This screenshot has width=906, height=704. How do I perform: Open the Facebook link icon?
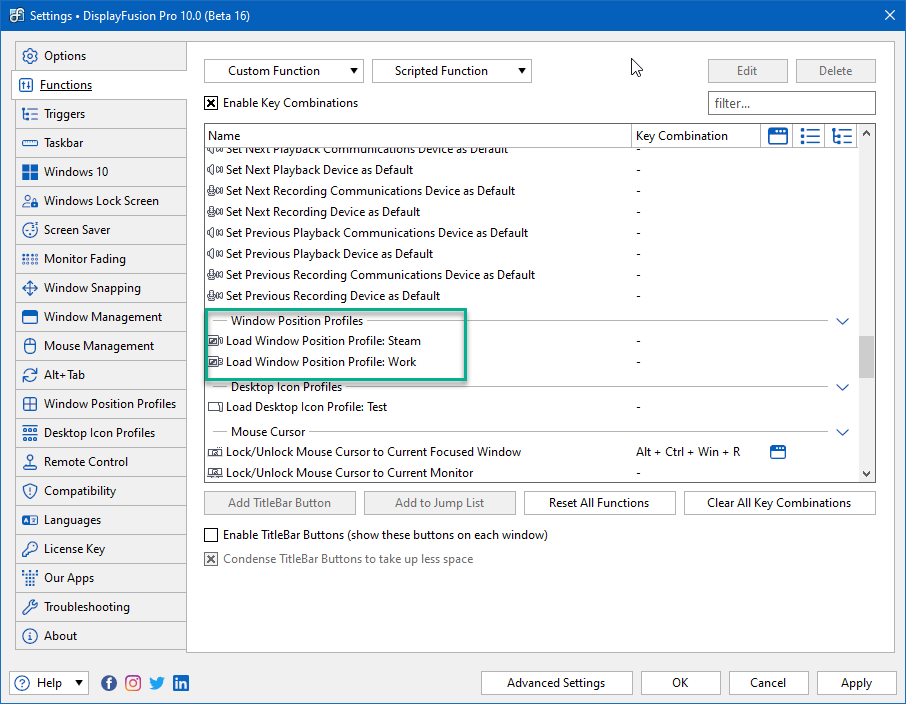[x=109, y=683]
